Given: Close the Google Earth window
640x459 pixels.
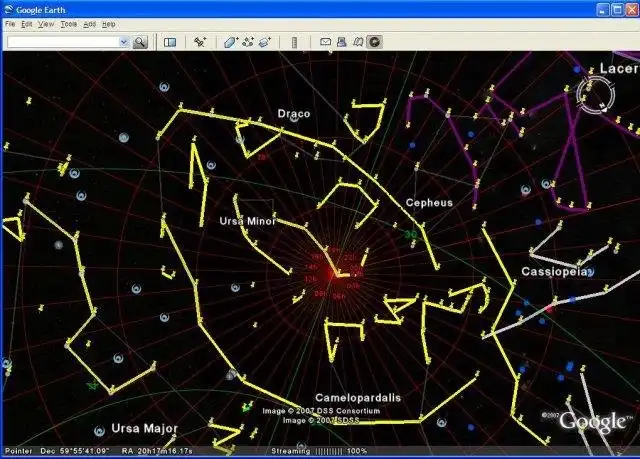Looking at the screenshot, I should 632,9.
